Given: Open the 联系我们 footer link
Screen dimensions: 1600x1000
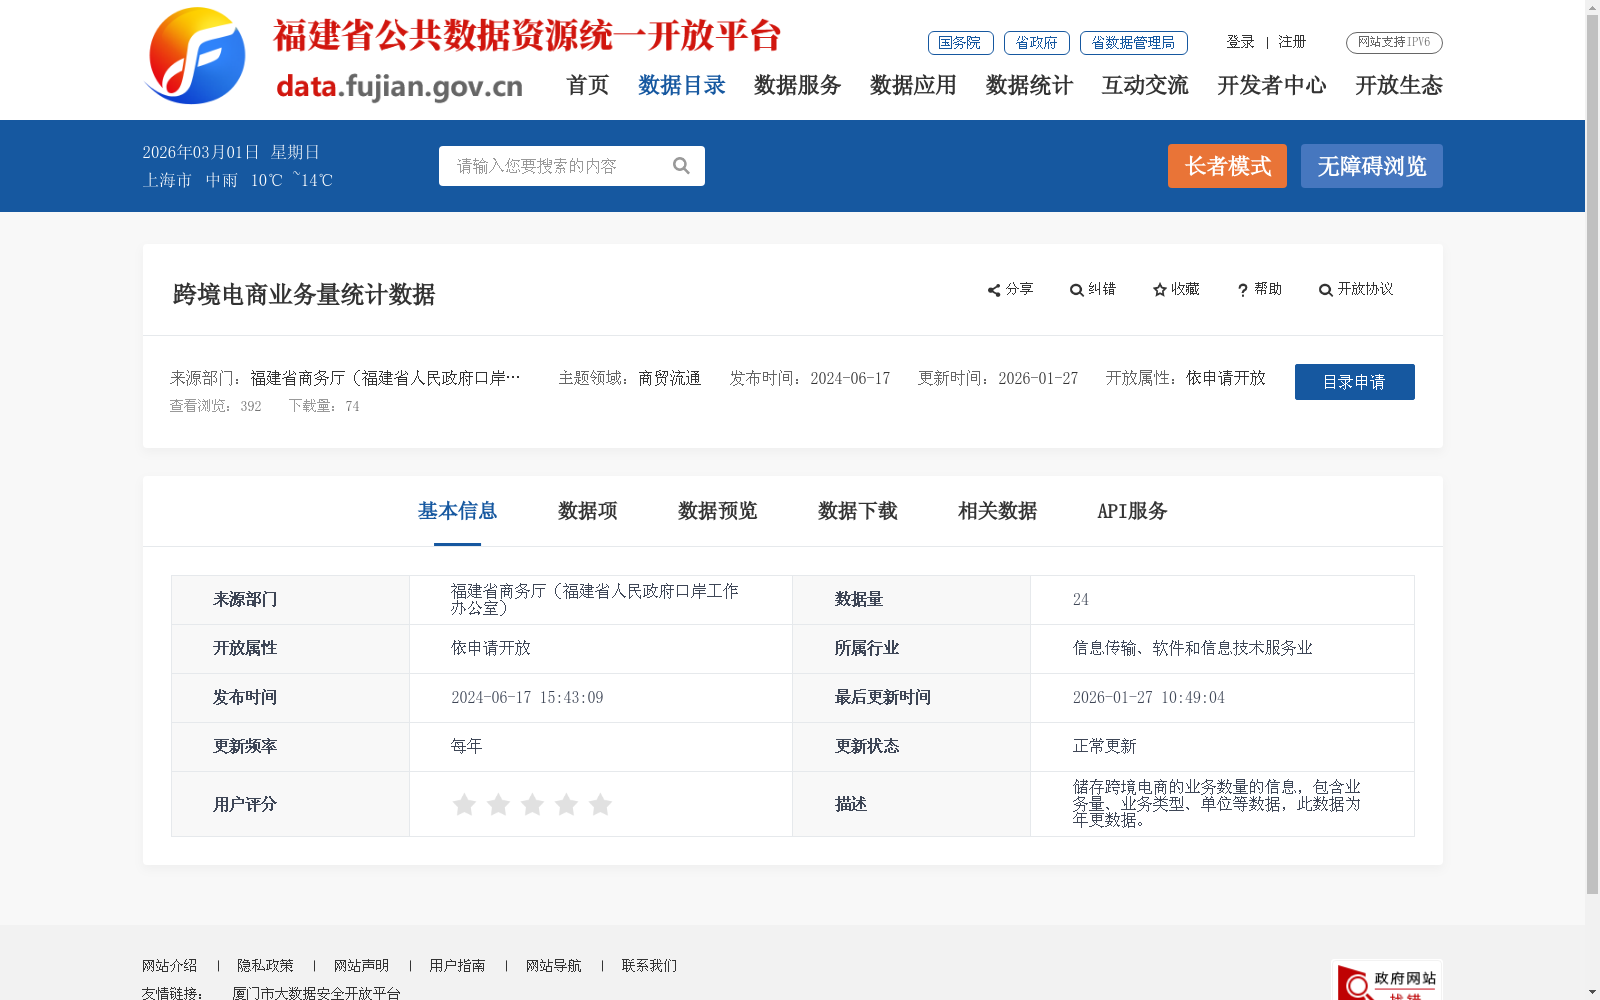Looking at the screenshot, I should click(650, 966).
